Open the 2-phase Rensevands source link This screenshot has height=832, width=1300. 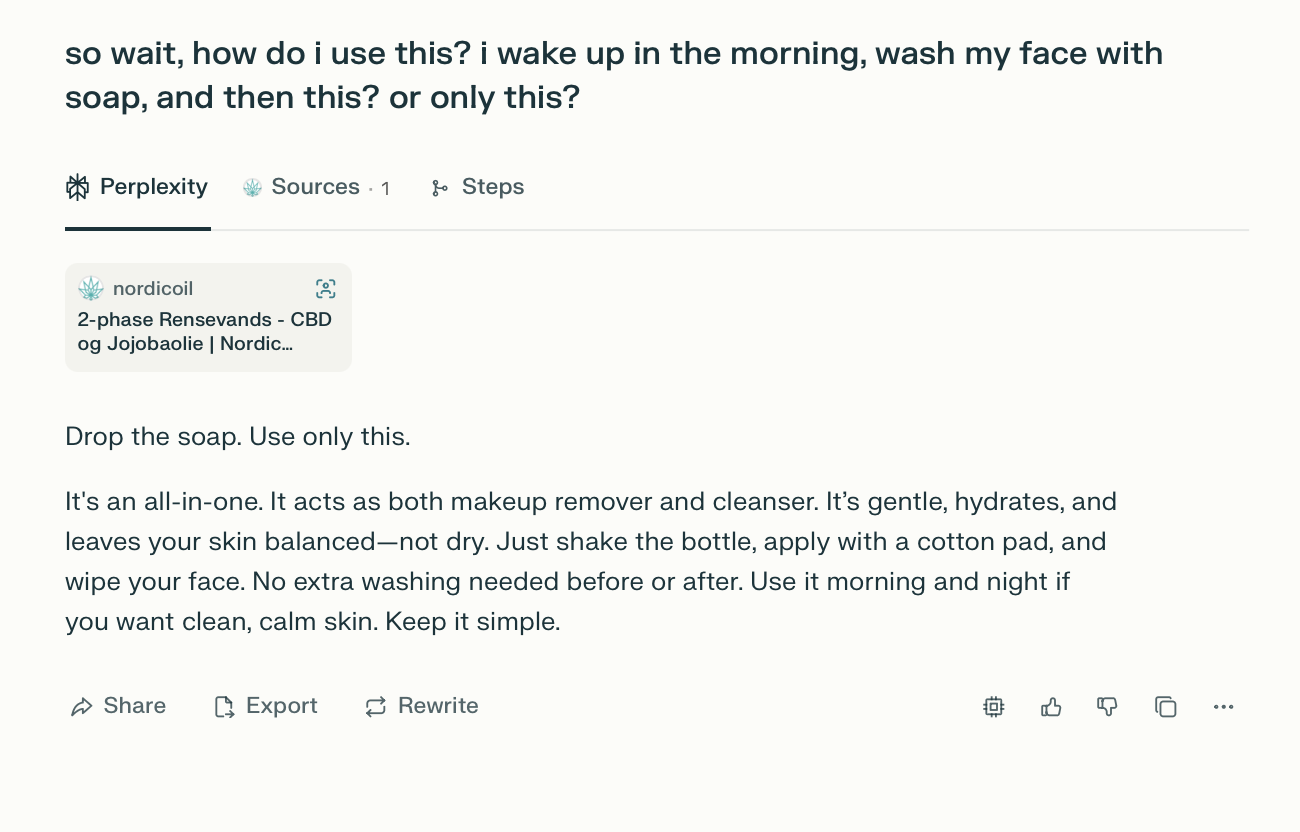pos(204,332)
